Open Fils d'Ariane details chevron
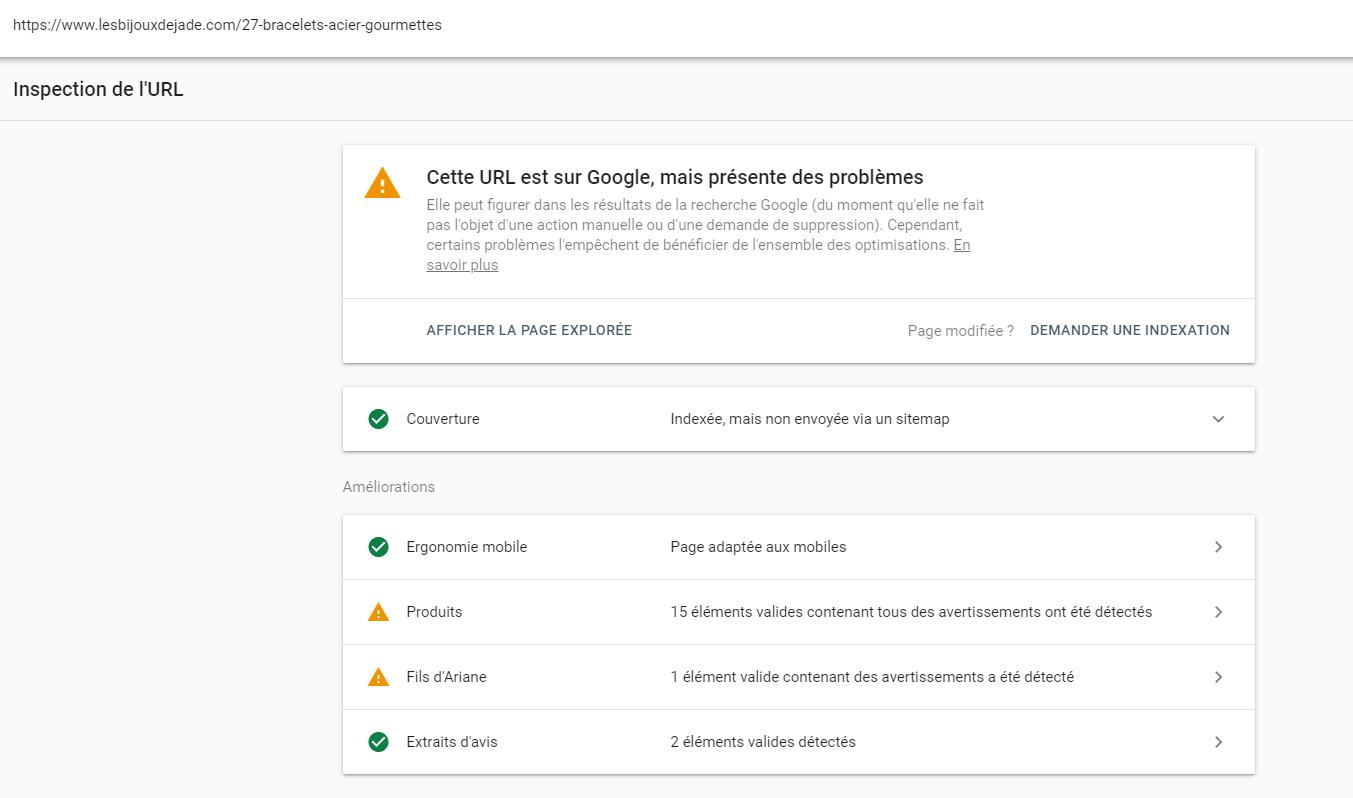This screenshot has width=1353, height=798. (x=1218, y=677)
